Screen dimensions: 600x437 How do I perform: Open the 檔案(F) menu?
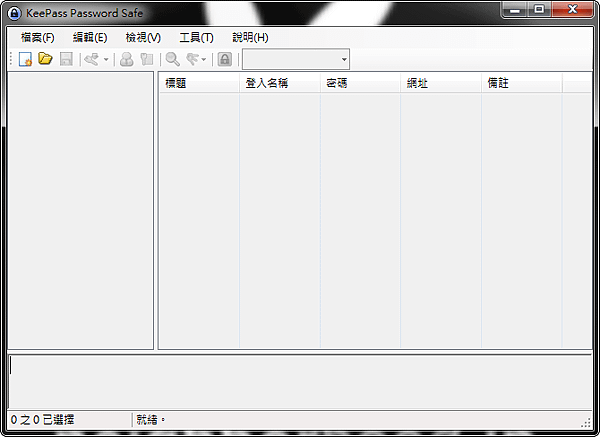[38, 38]
